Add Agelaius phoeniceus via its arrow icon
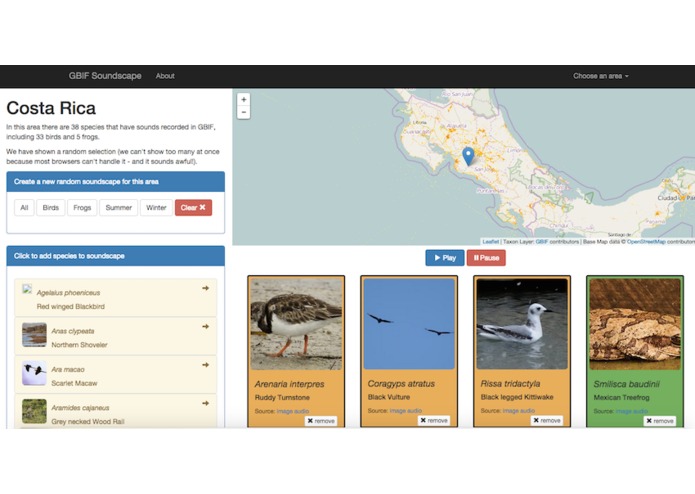 click(205, 288)
